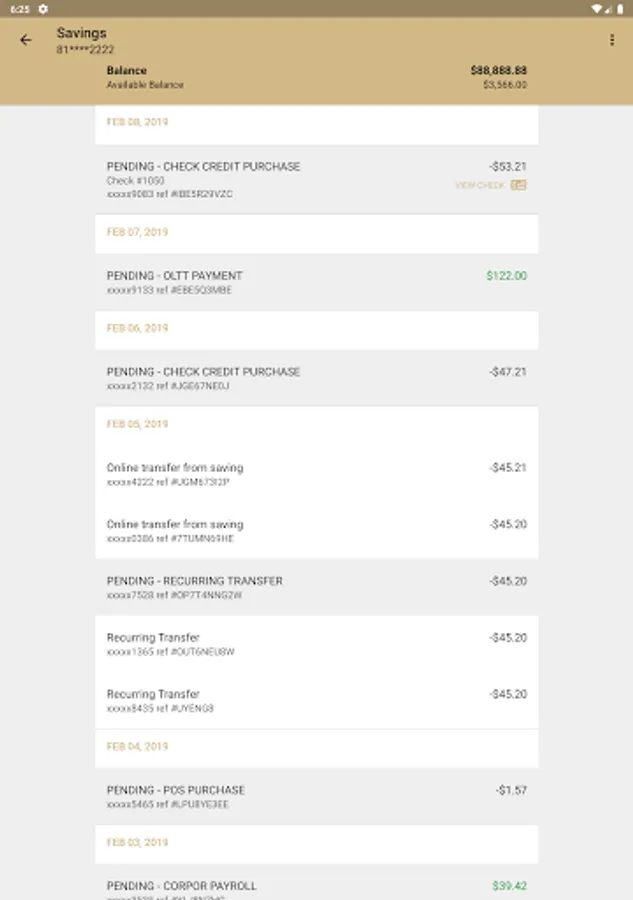Screen dimensions: 633x900
Task: Open the $47.21 check credit purchase
Action: point(316,378)
